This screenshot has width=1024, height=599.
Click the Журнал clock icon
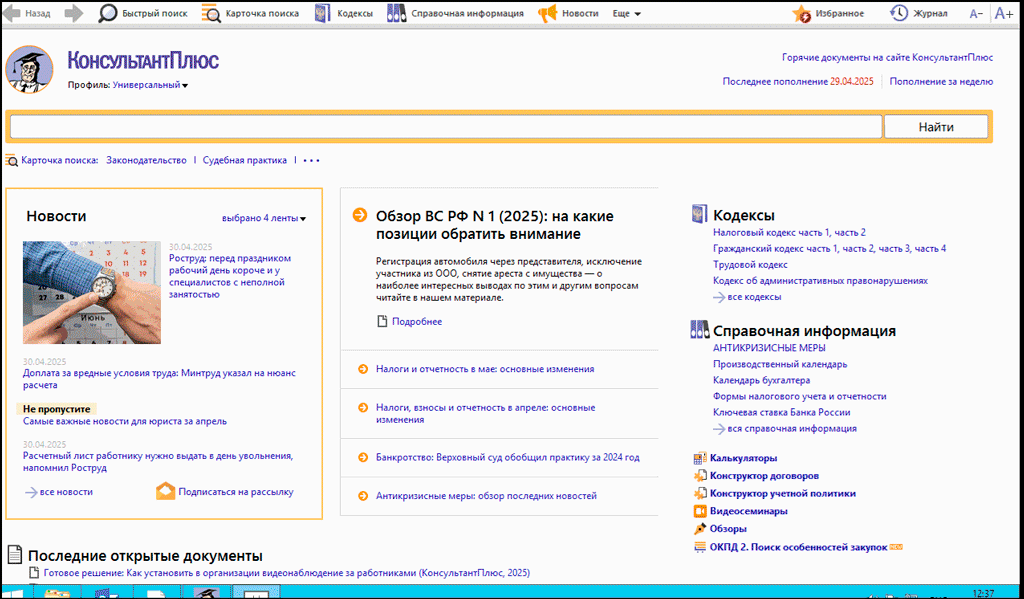899,13
